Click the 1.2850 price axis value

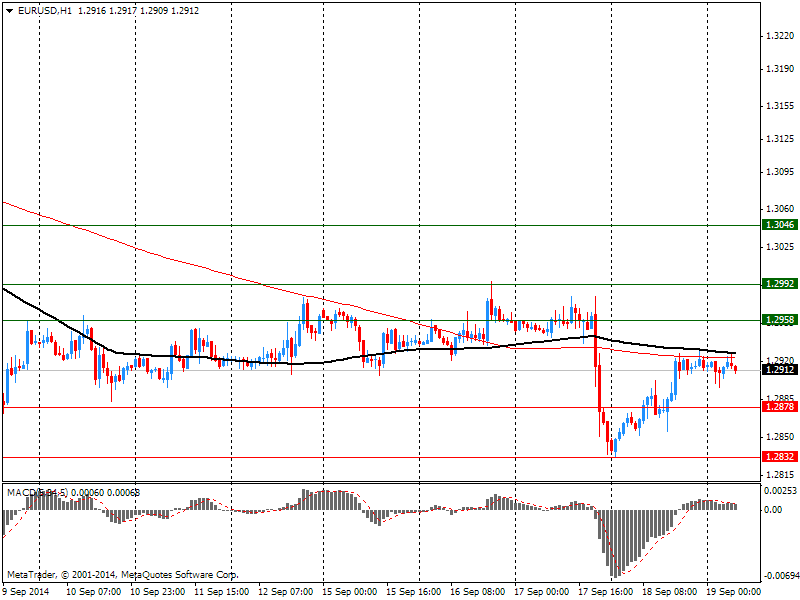click(780, 437)
